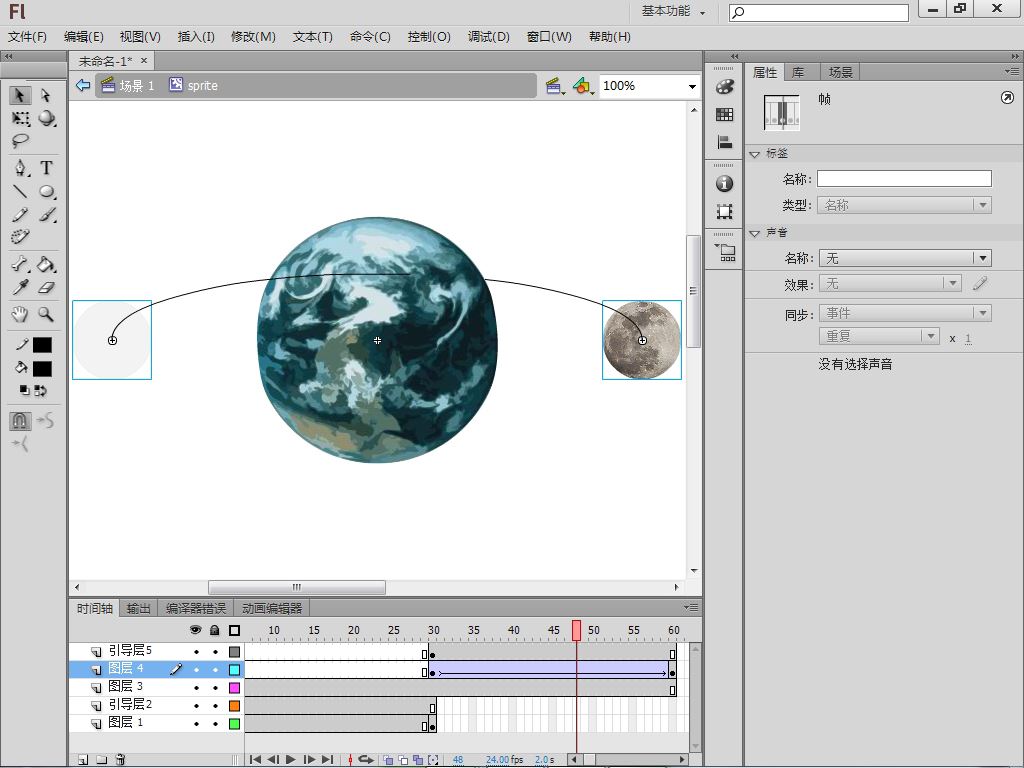
Task: Click the stroke color black swatch
Action: click(x=42, y=345)
